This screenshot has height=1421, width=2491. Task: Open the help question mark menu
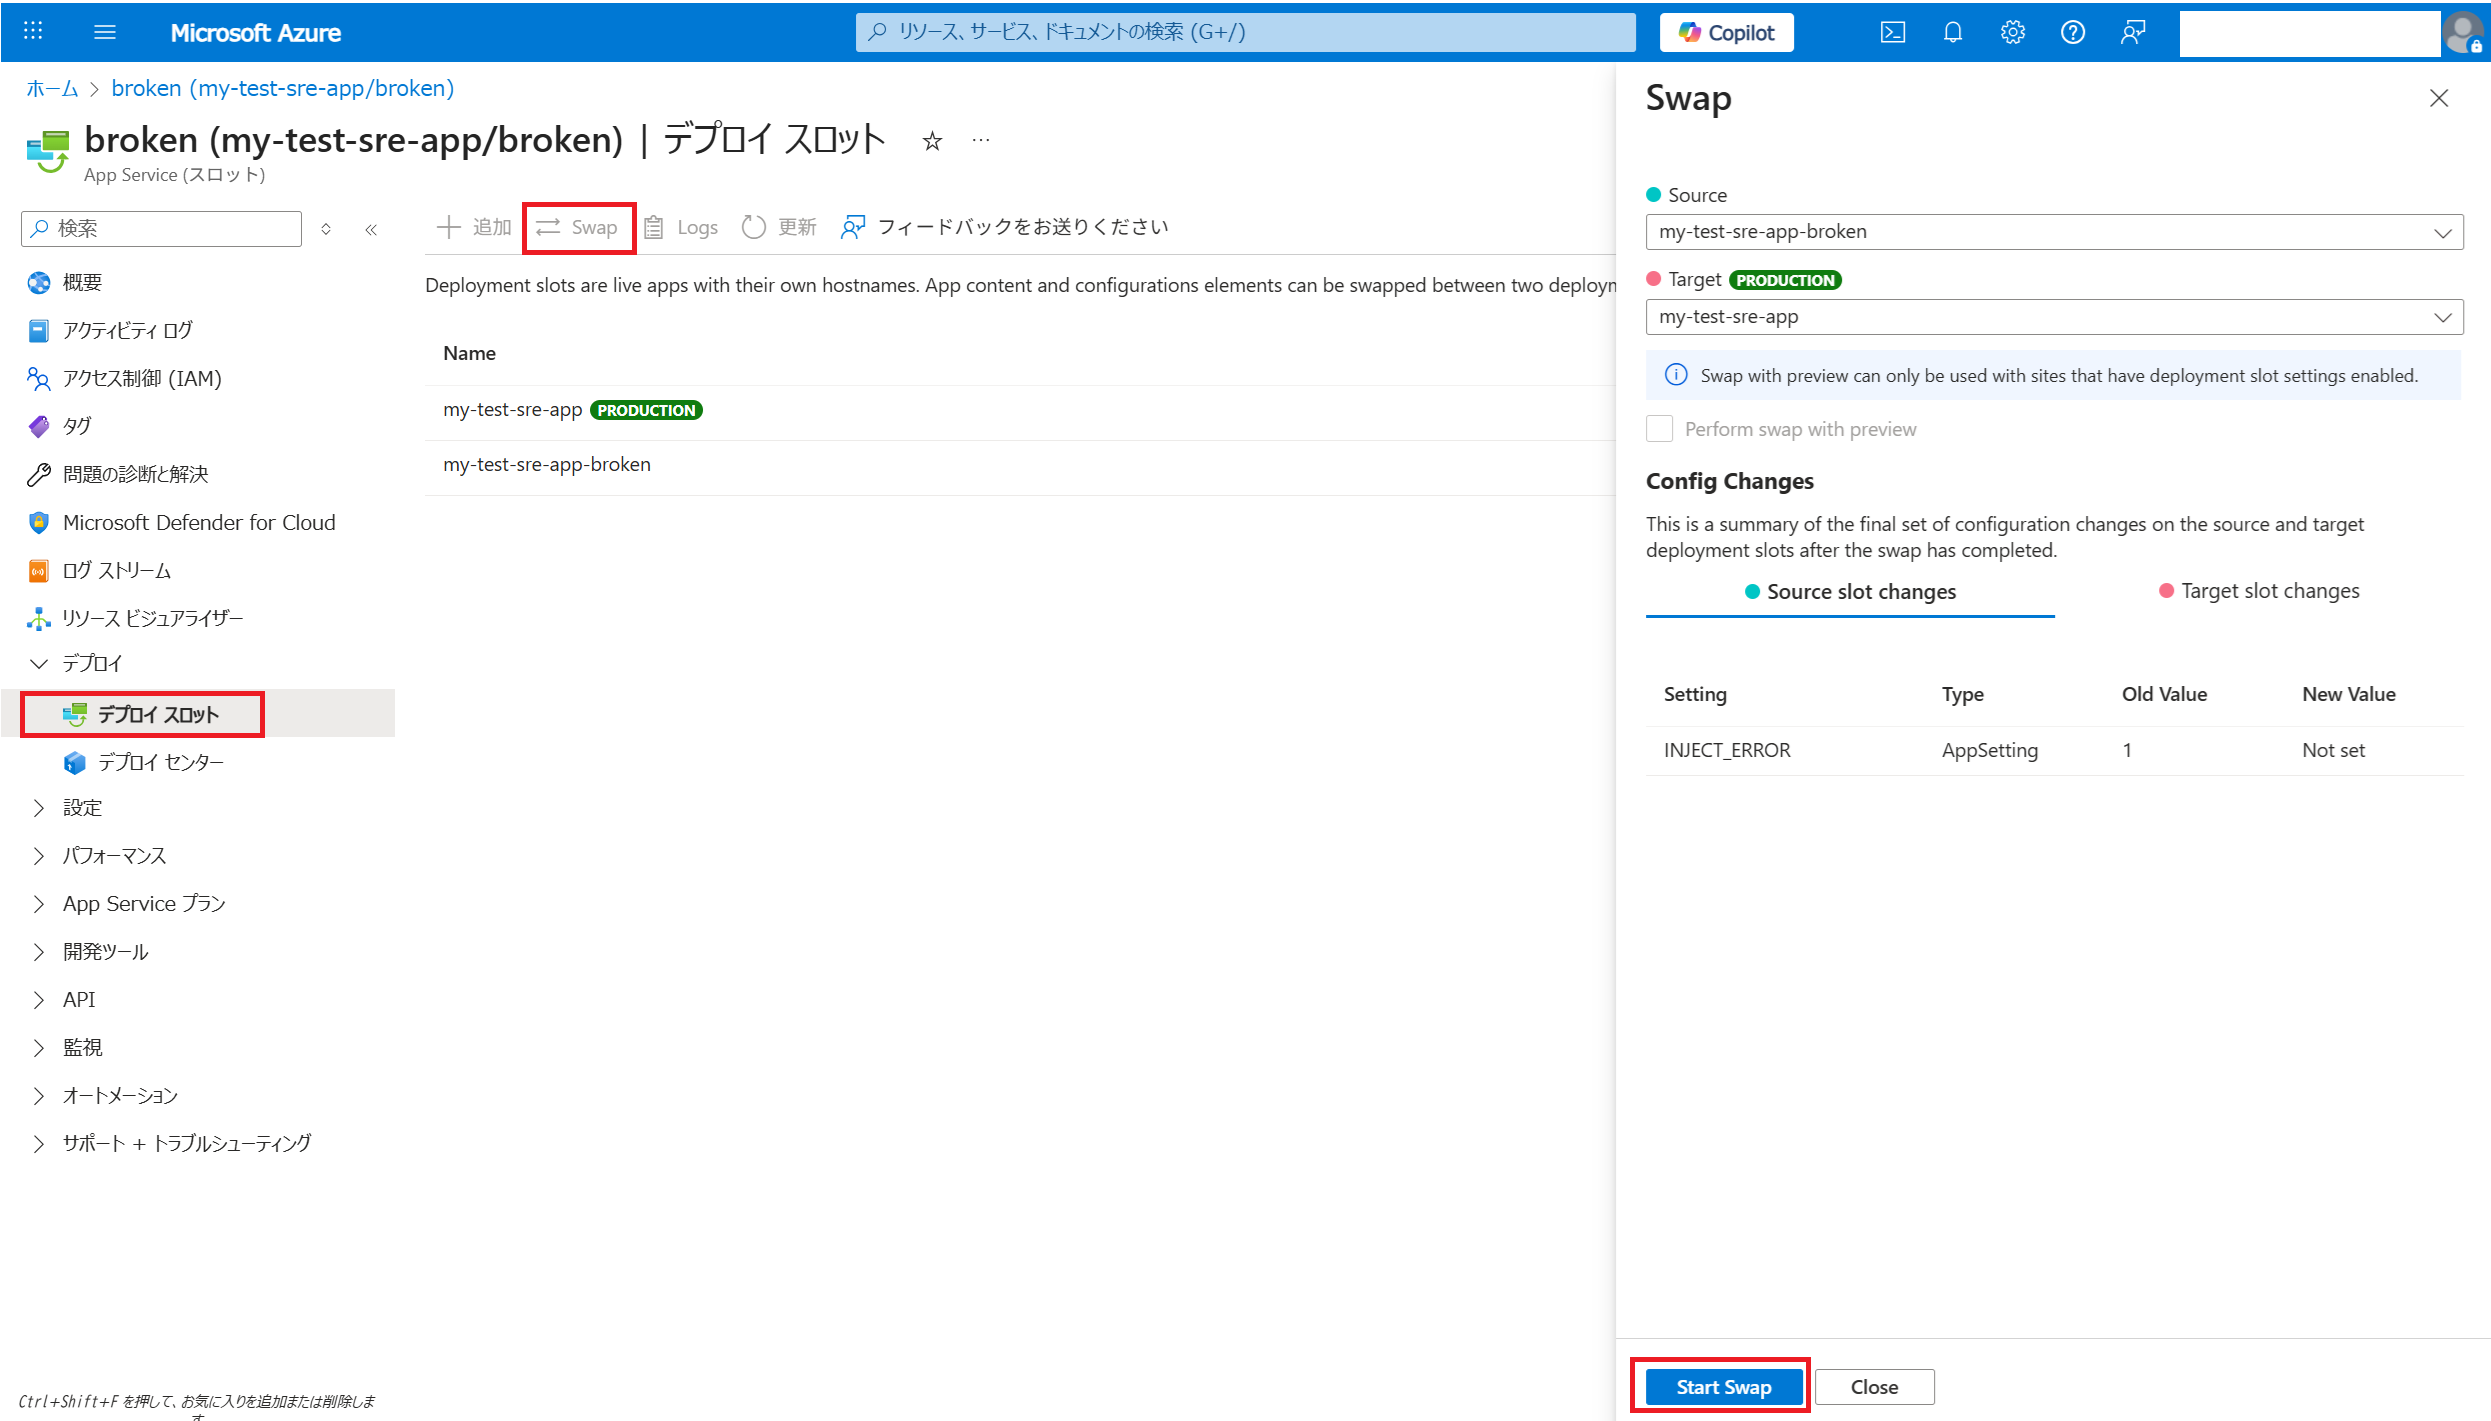tap(2072, 32)
